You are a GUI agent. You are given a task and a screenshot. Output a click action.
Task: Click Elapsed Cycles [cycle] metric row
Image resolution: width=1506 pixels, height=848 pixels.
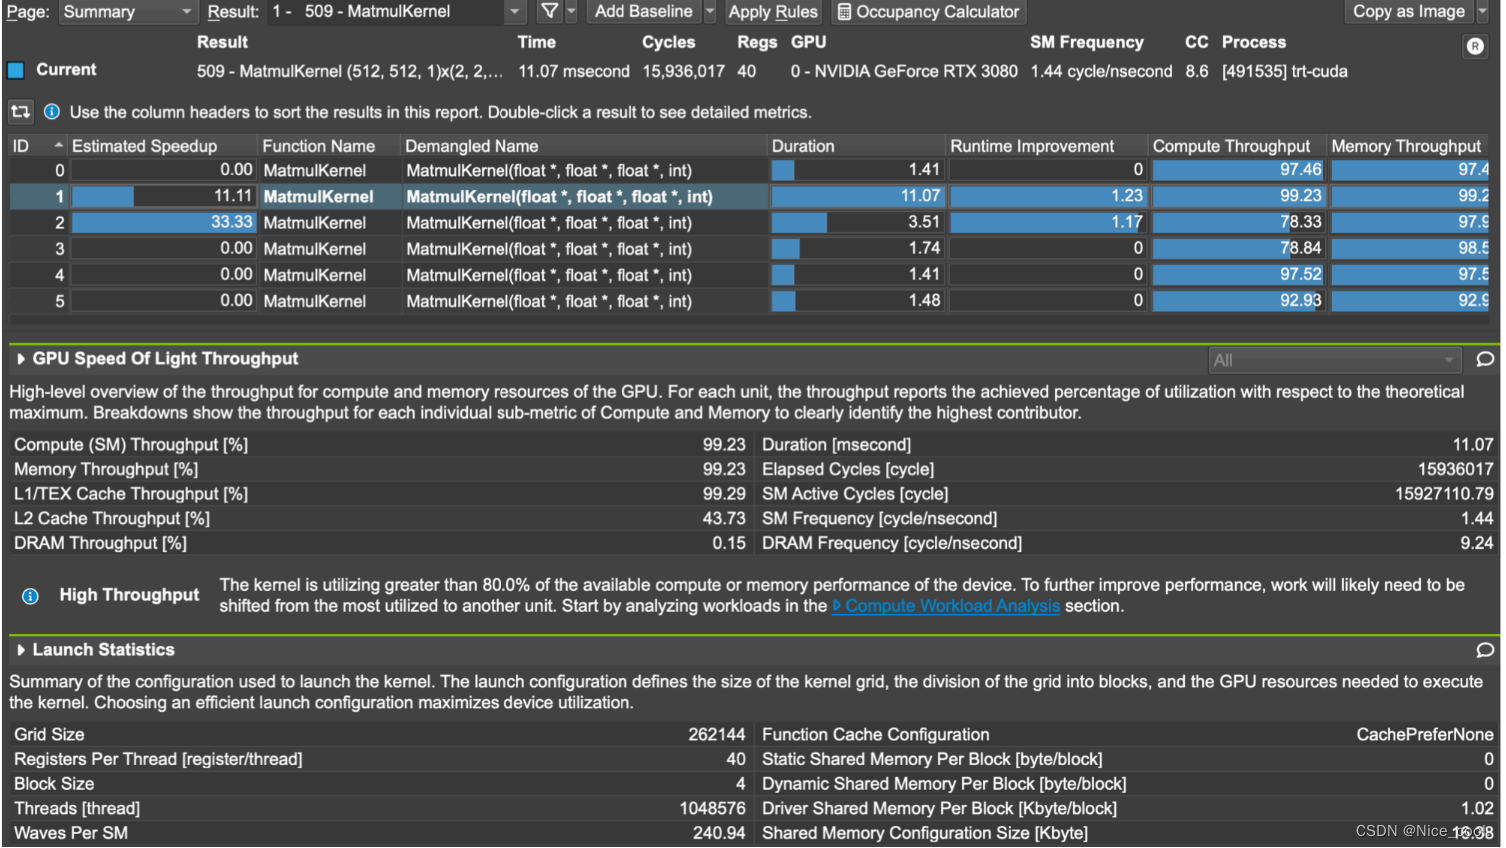[1128, 469]
